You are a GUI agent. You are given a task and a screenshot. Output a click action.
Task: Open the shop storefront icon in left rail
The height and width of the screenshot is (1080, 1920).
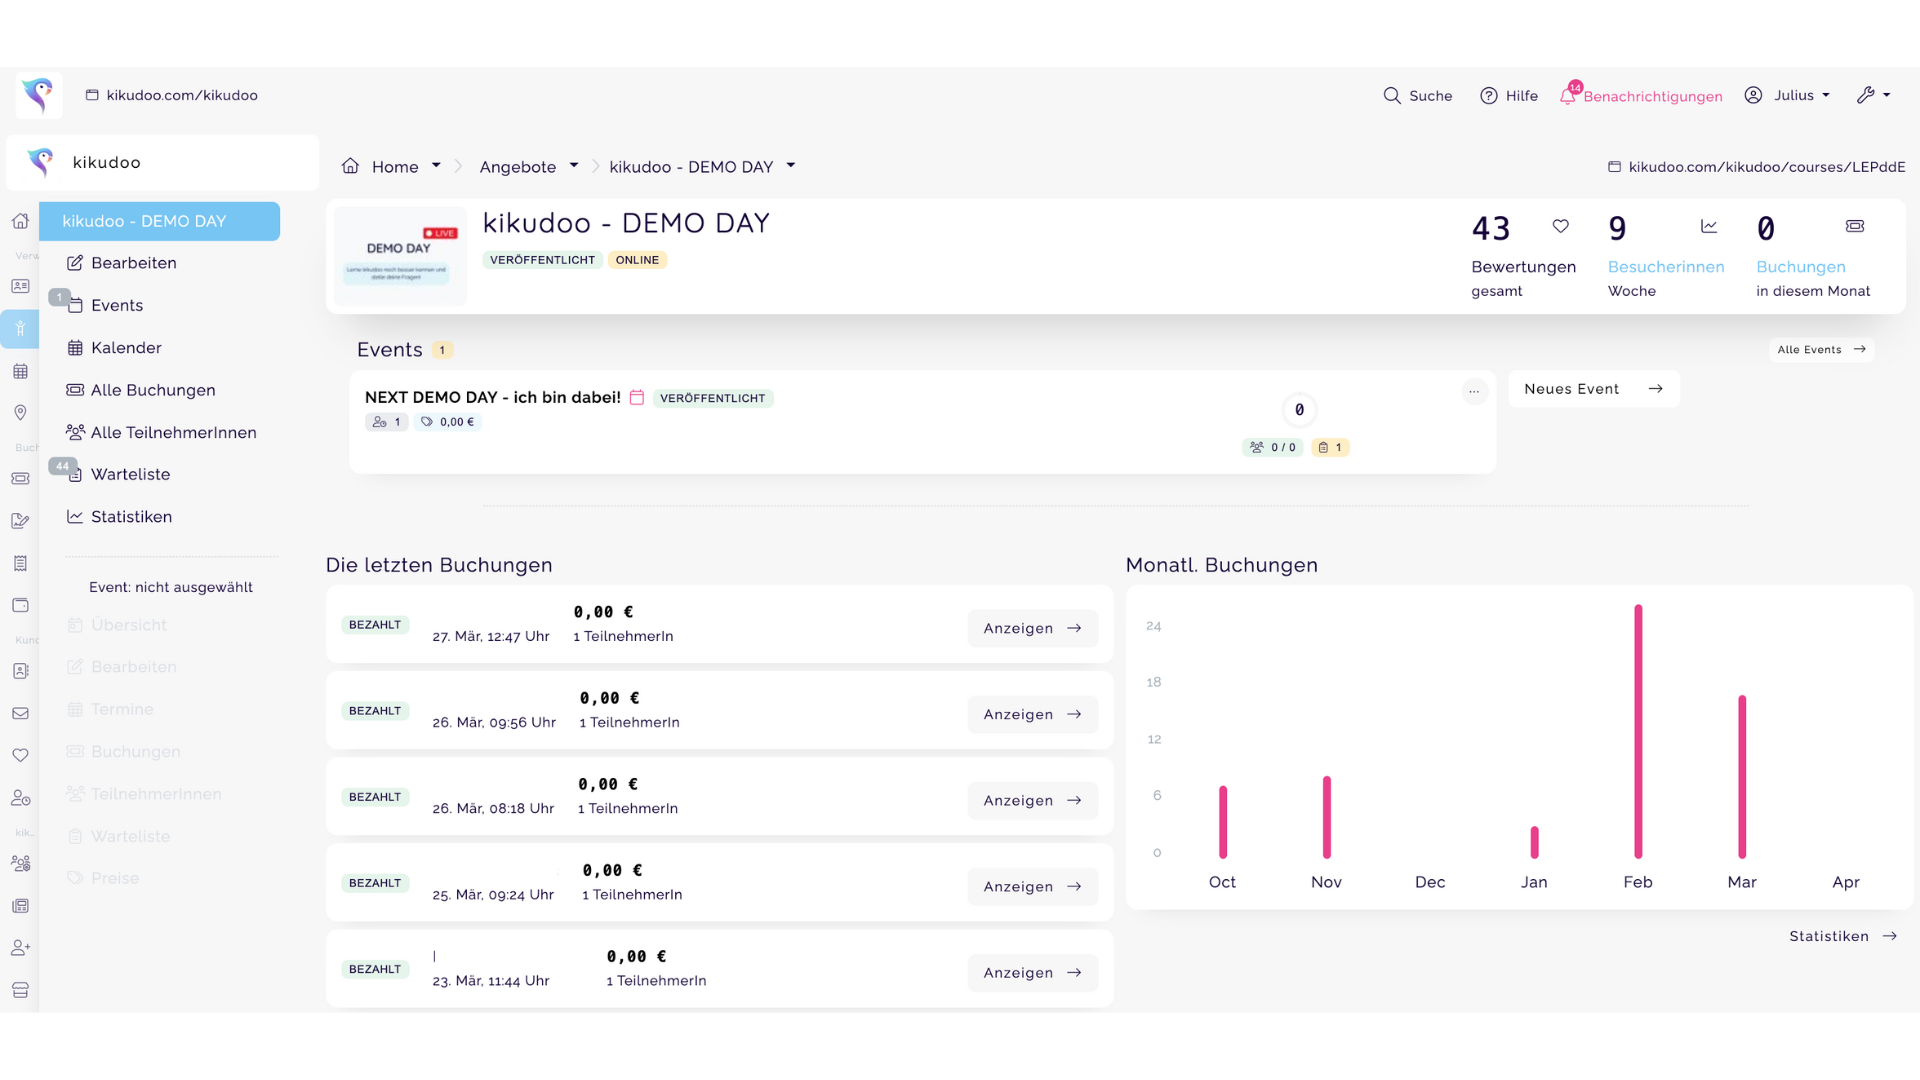point(20,990)
